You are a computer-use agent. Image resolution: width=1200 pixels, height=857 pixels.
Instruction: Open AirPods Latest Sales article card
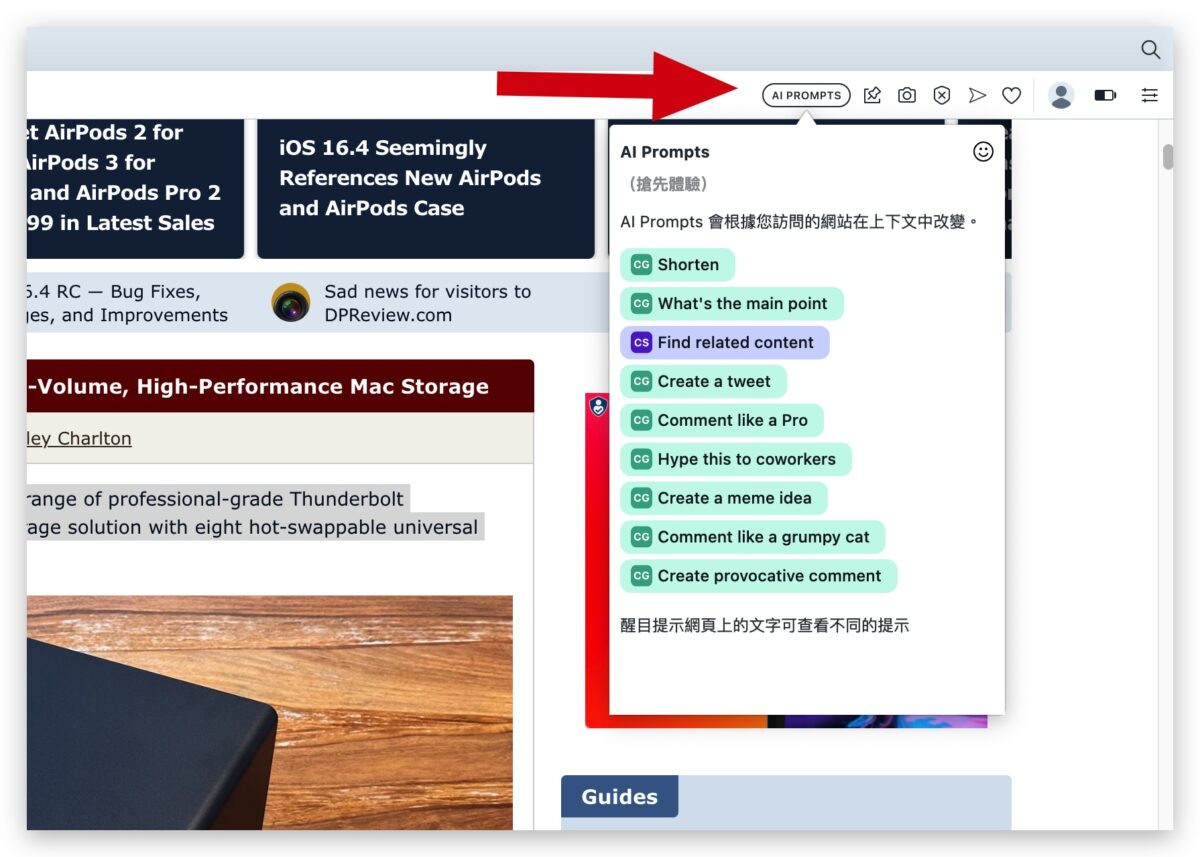point(135,188)
